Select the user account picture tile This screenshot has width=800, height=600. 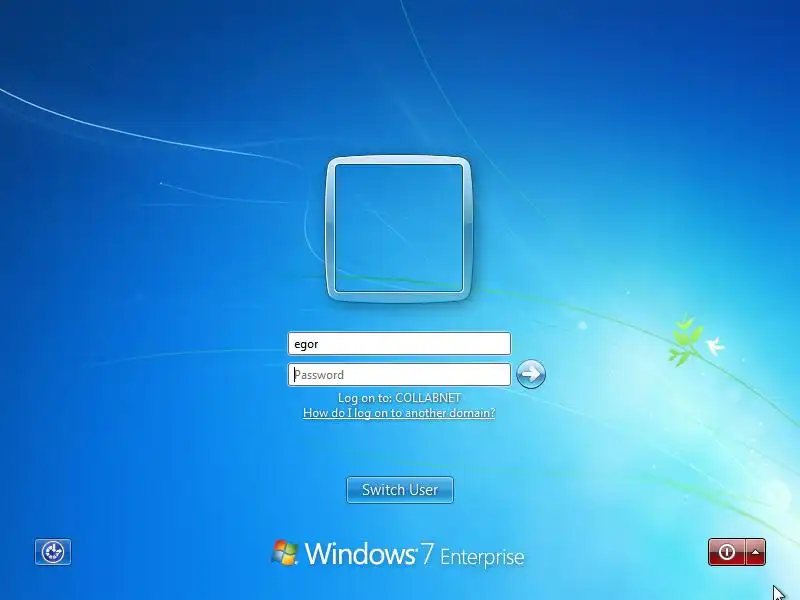coord(399,229)
